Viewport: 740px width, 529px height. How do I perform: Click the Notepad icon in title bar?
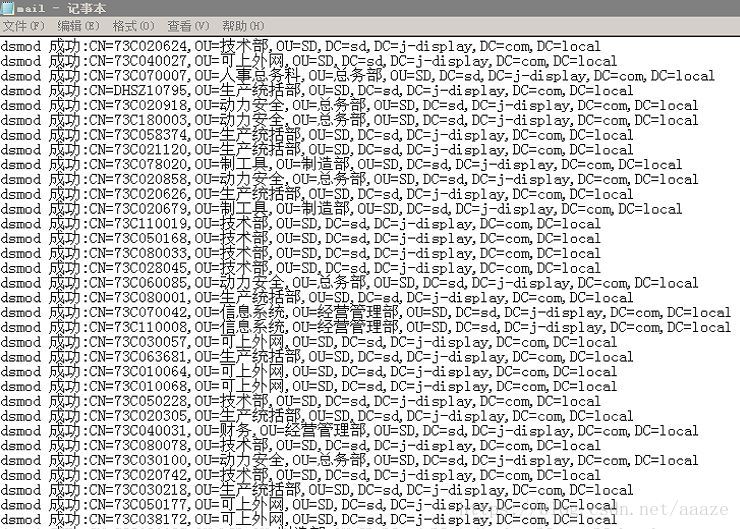[7, 8]
